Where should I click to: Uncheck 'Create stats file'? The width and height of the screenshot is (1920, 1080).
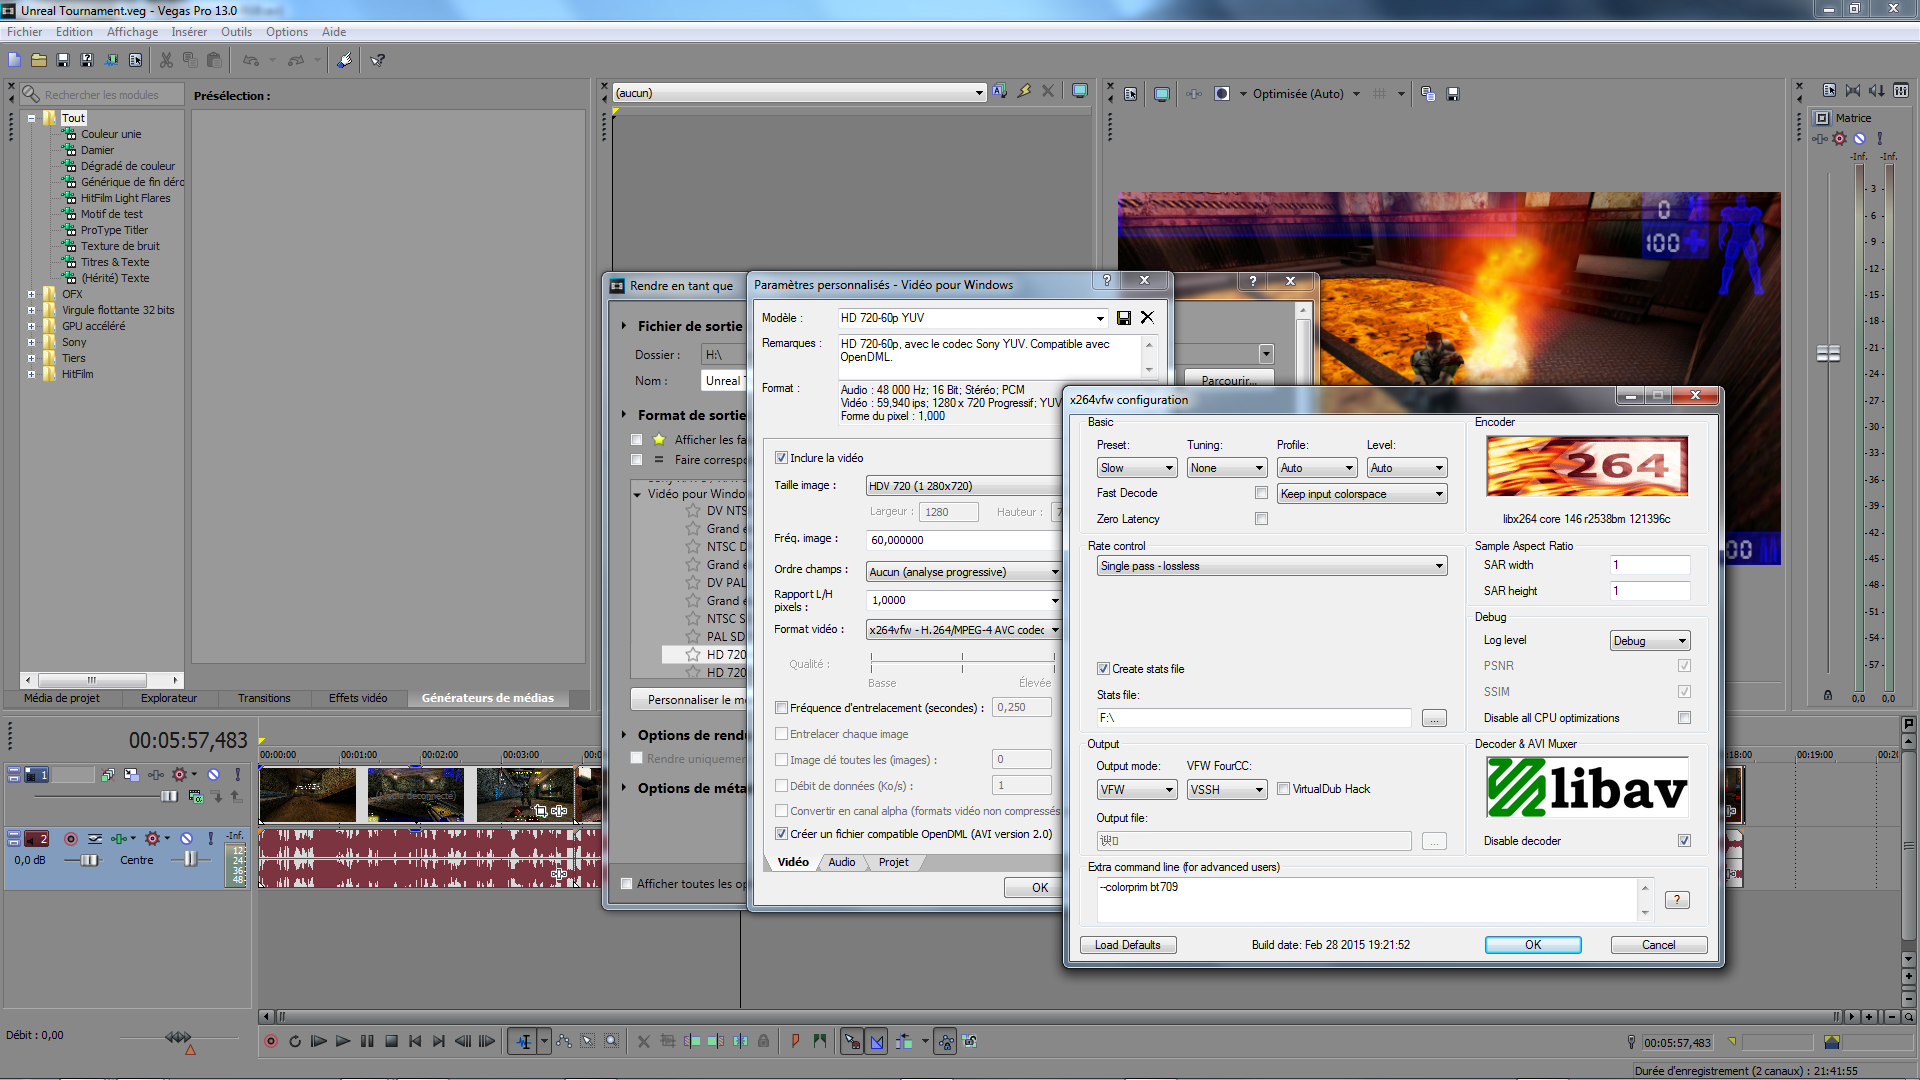tap(1103, 669)
